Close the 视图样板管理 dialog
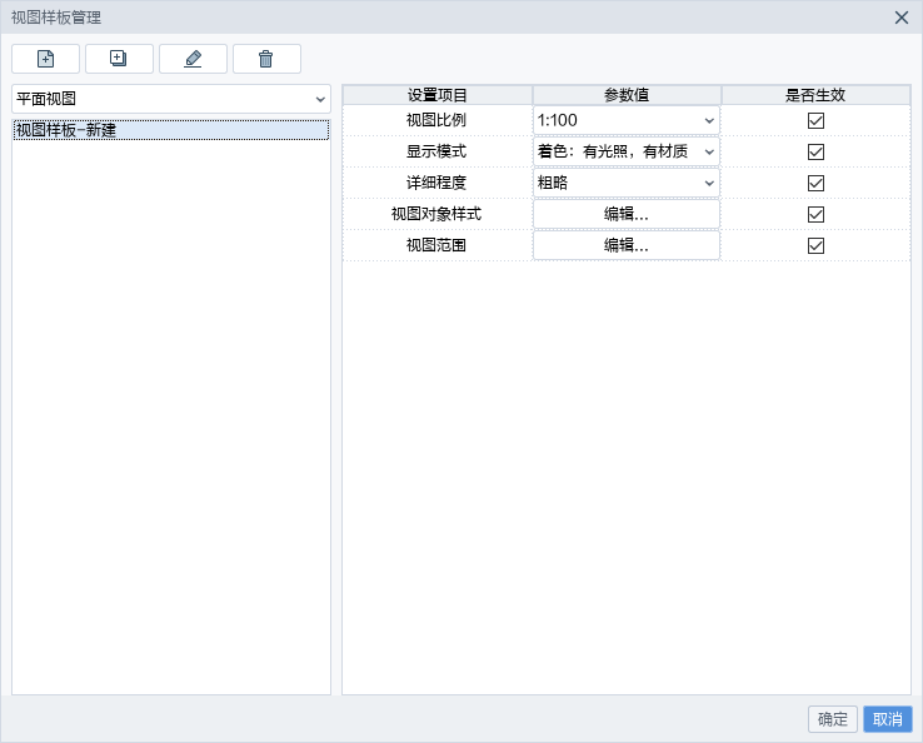 [x=901, y=18]
